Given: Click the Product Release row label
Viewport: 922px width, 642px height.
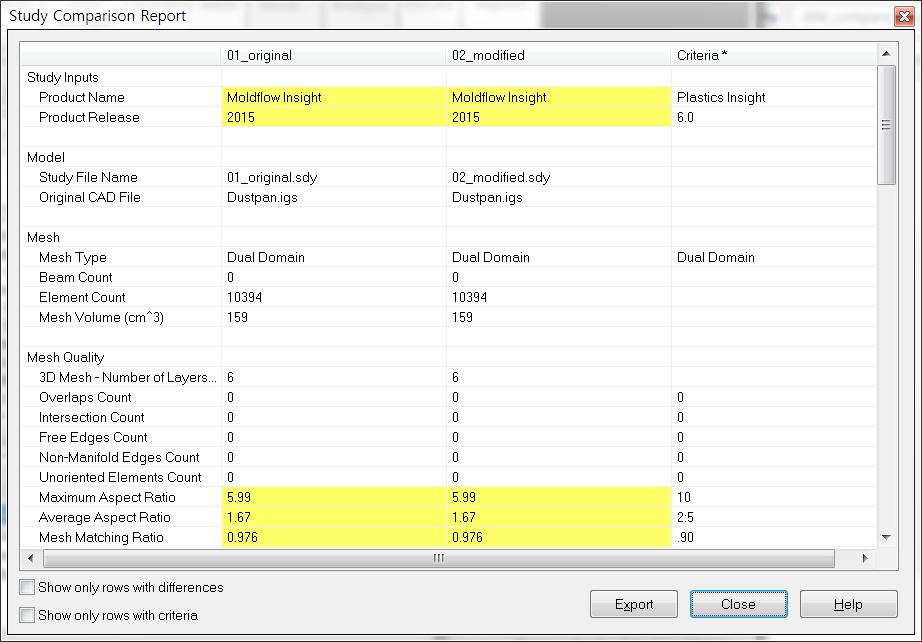Looking at the screenshot, I should 89,118.
